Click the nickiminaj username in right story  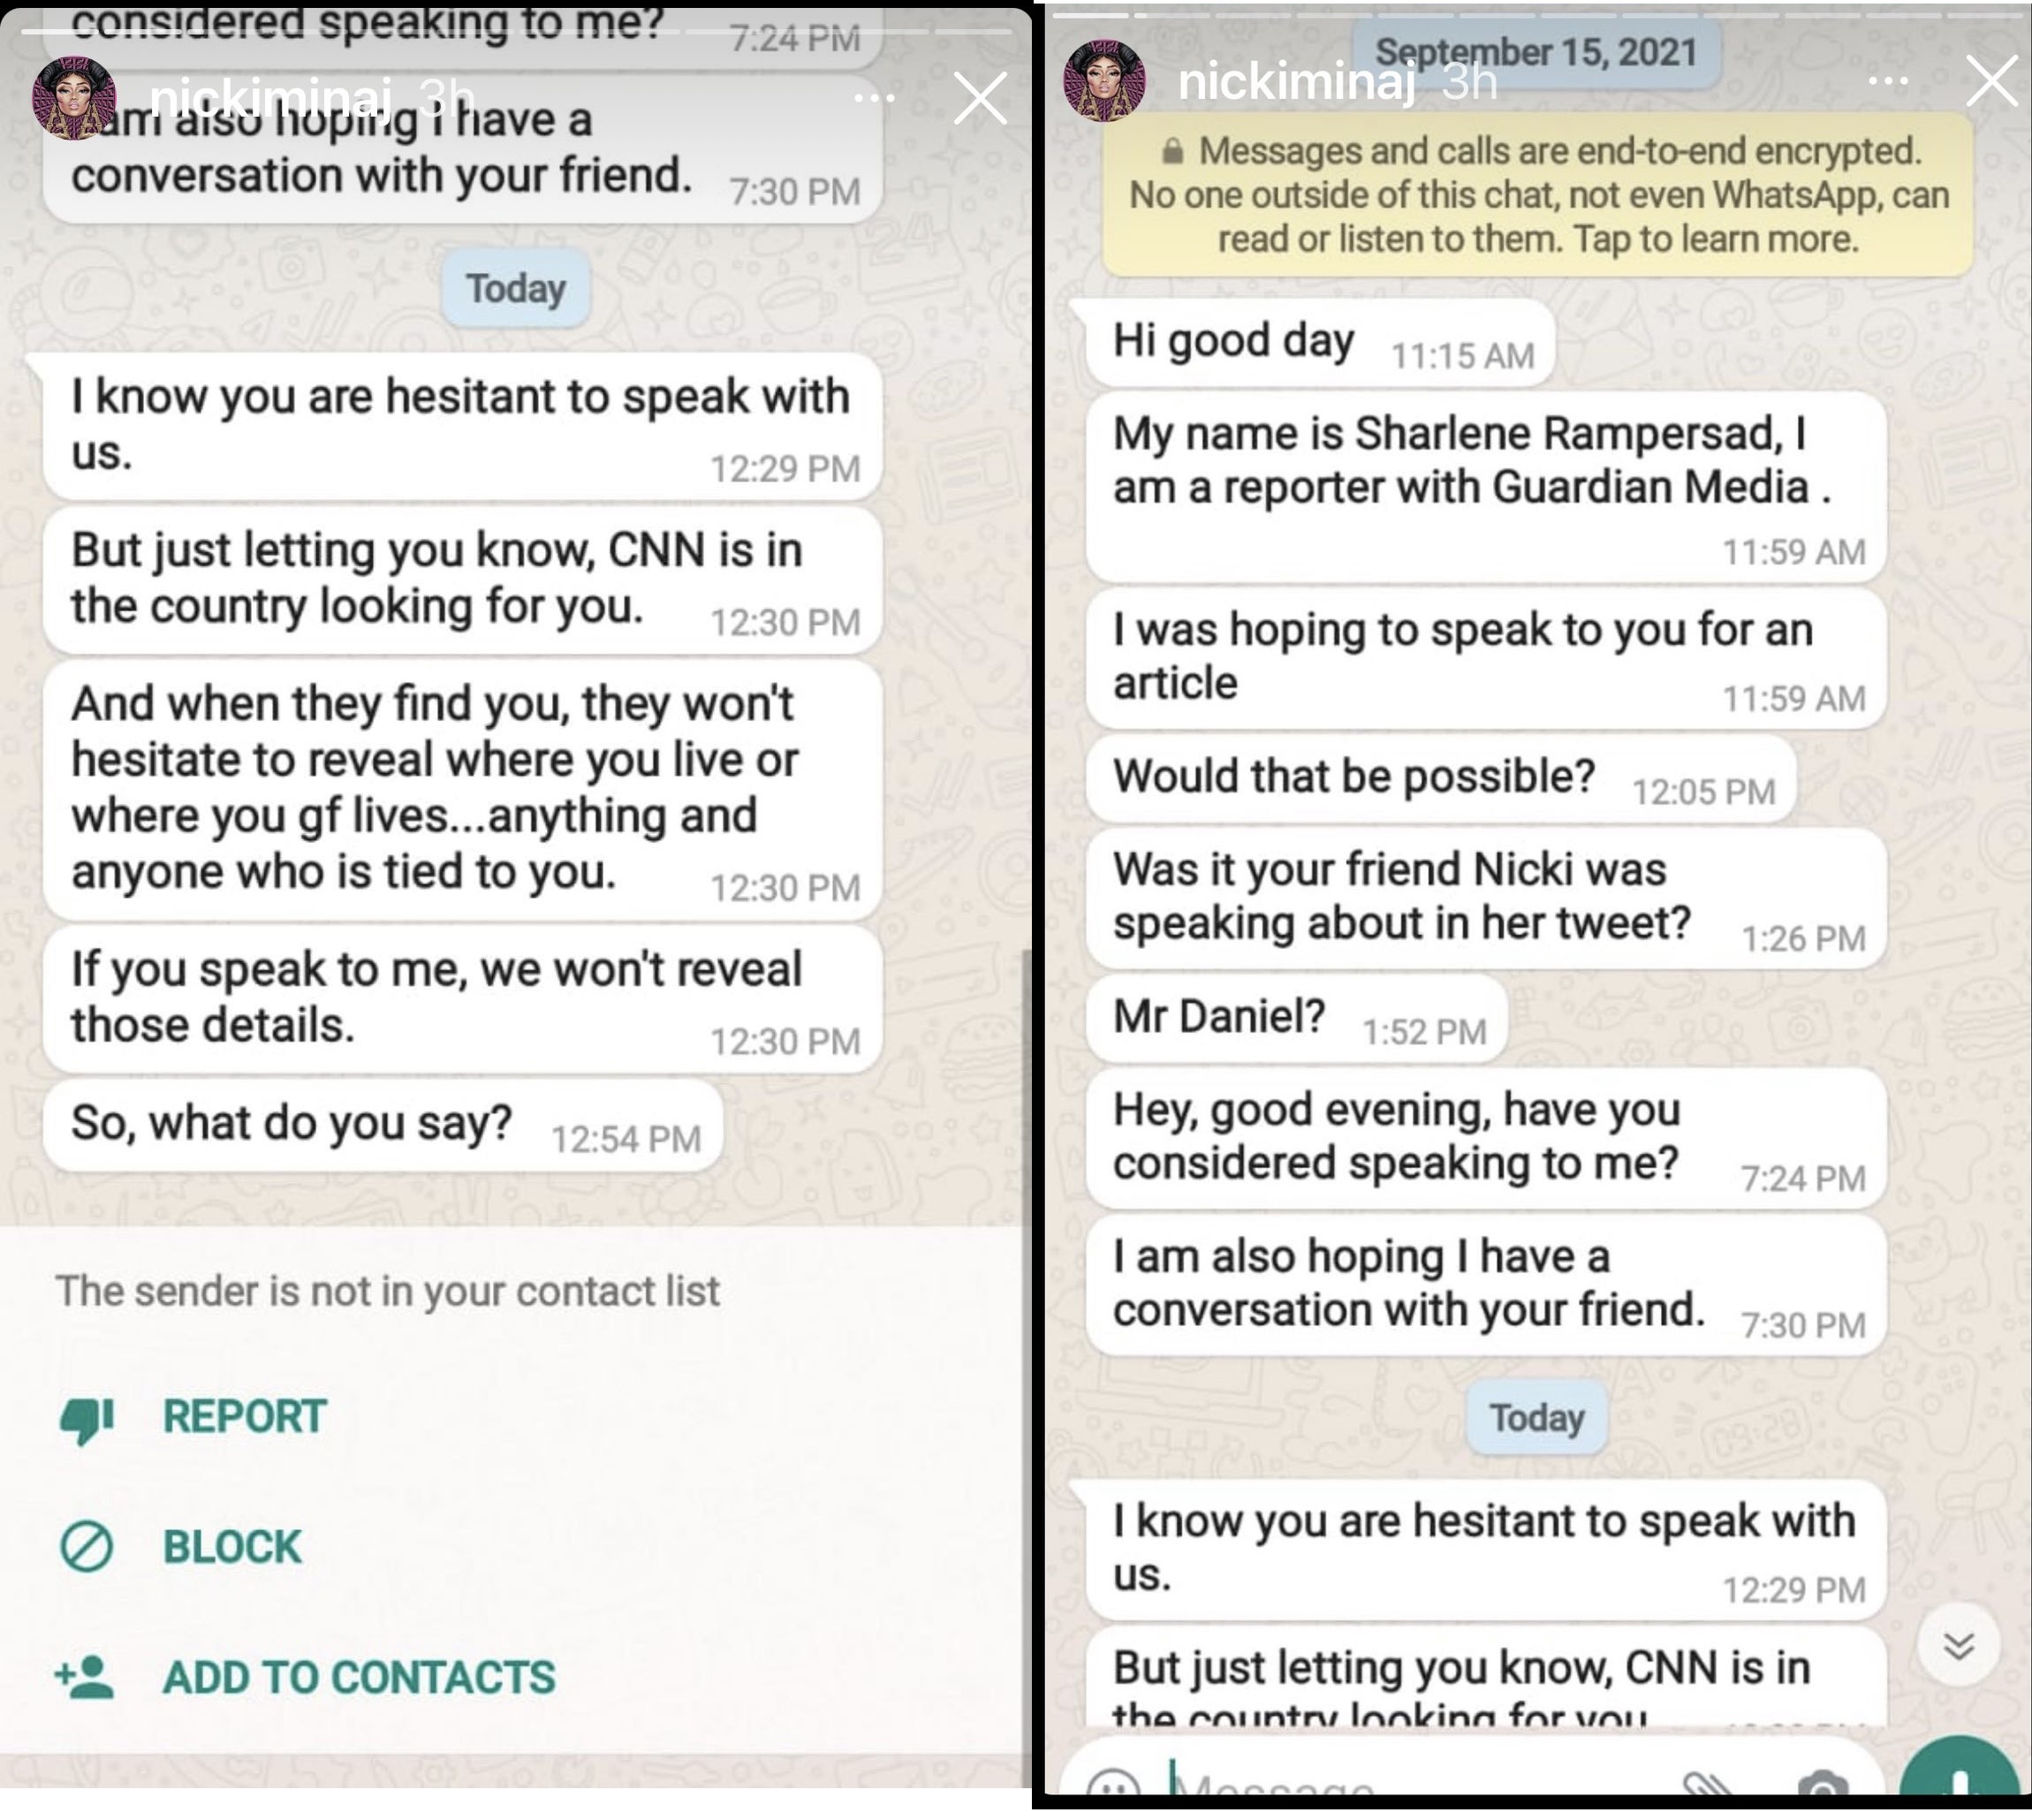point(1296,81)
